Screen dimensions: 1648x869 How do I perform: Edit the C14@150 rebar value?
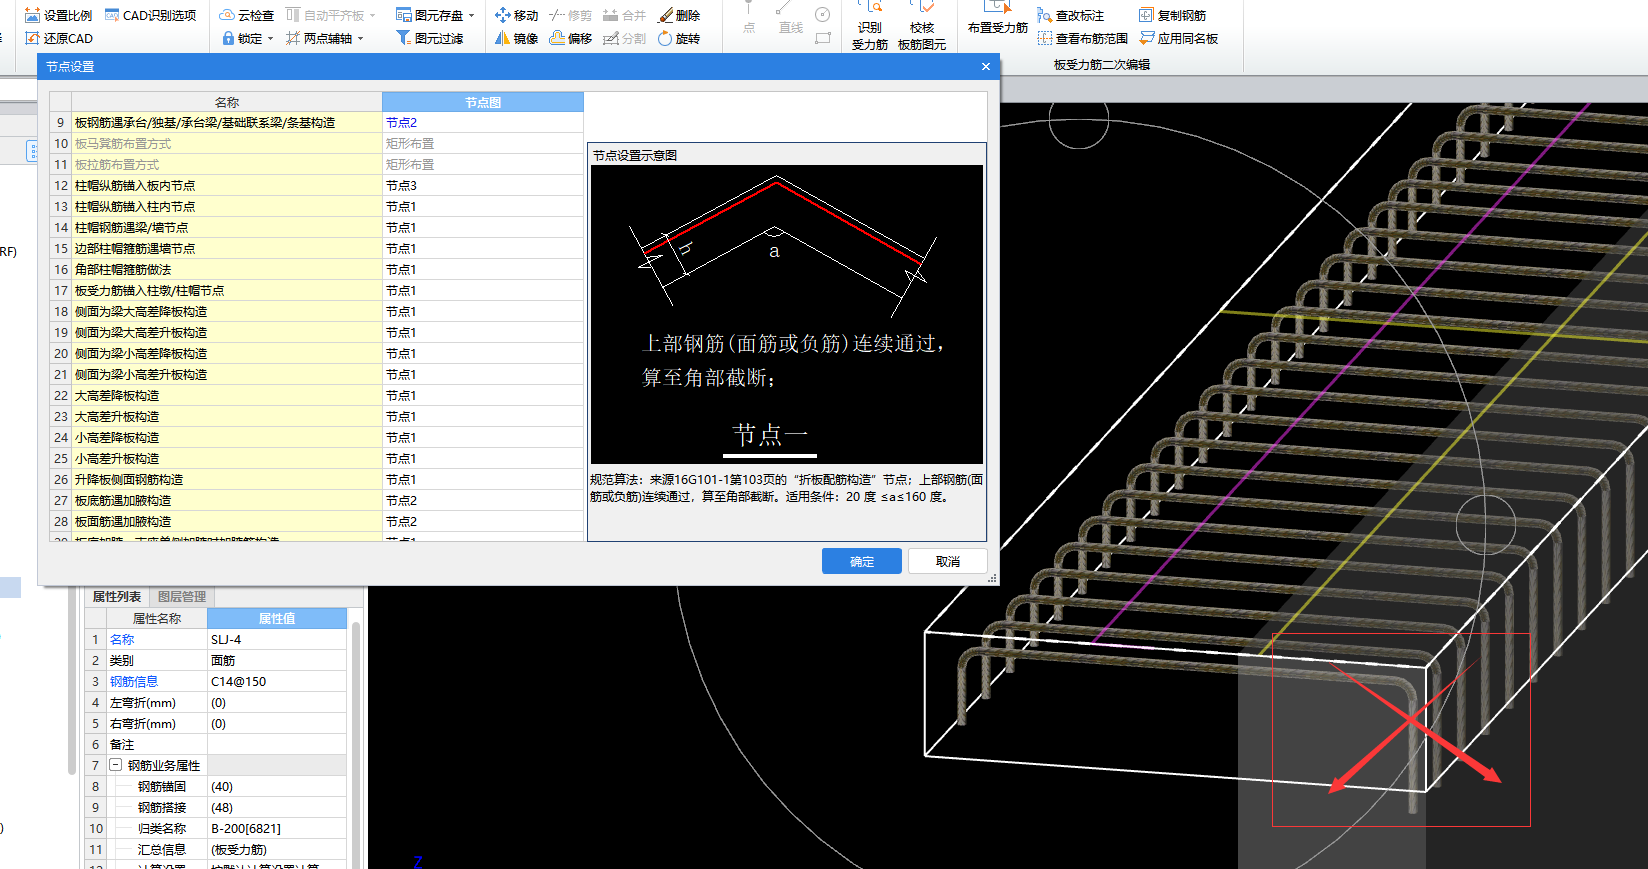277,681
